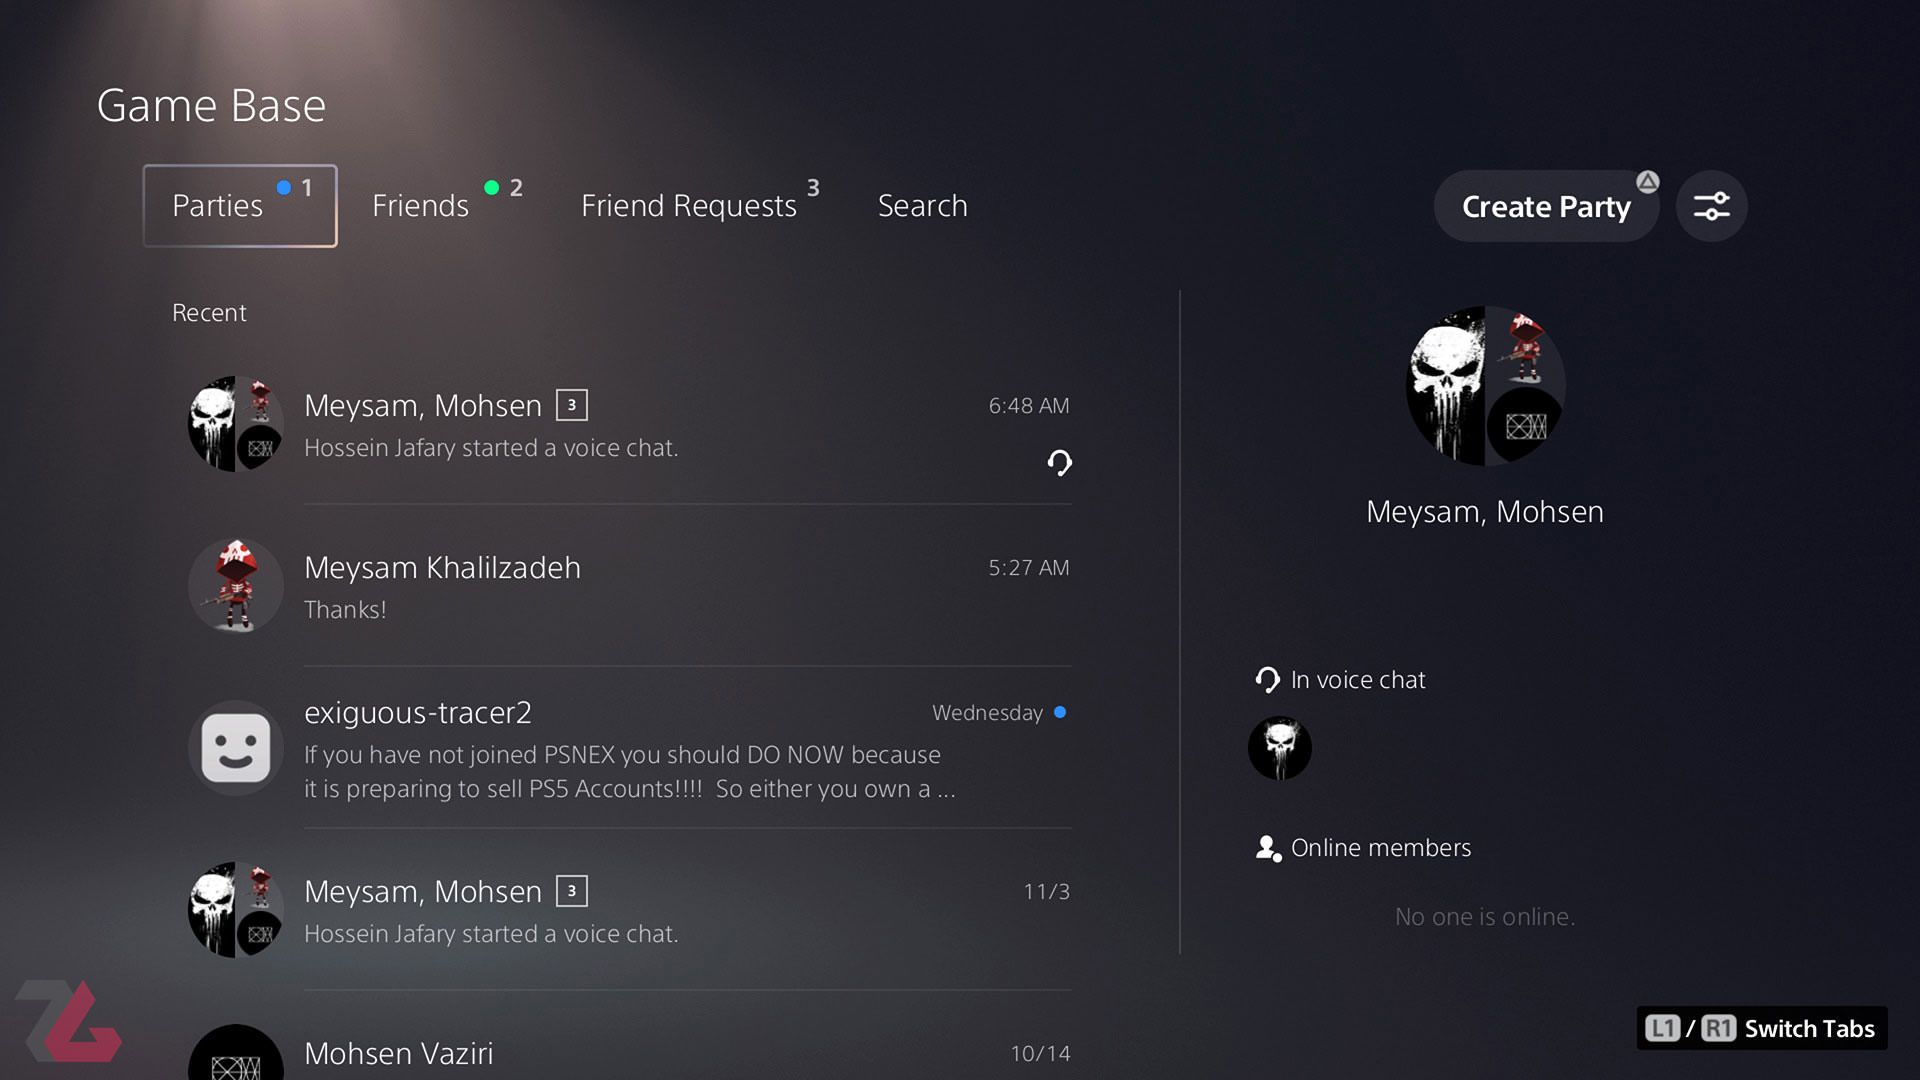The image size is (1920, 1080).
Task: Click Meysam Khalilzadeh's red character avatar
Action: click(236, 586)
